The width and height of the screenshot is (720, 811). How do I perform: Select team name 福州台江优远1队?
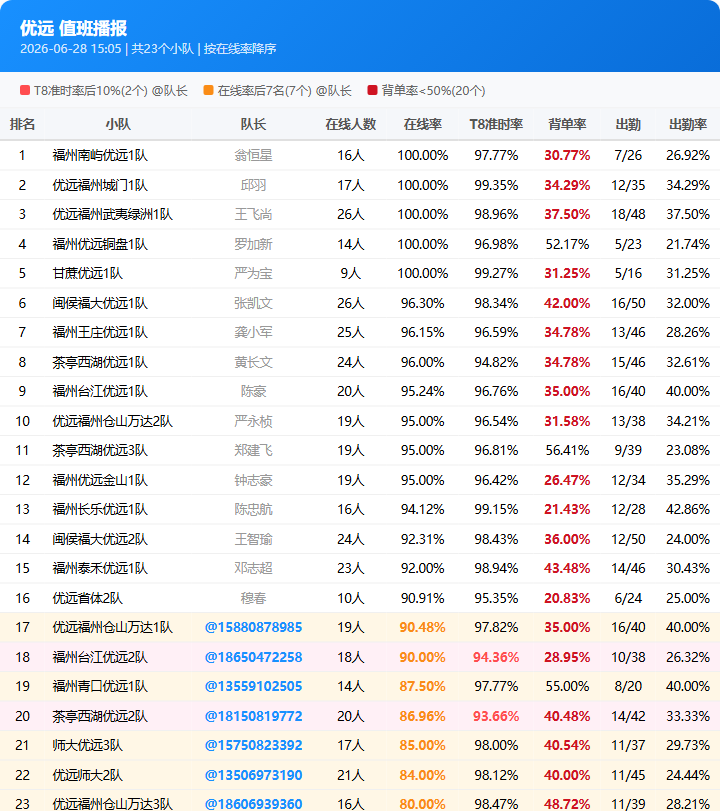coord(100,391)
